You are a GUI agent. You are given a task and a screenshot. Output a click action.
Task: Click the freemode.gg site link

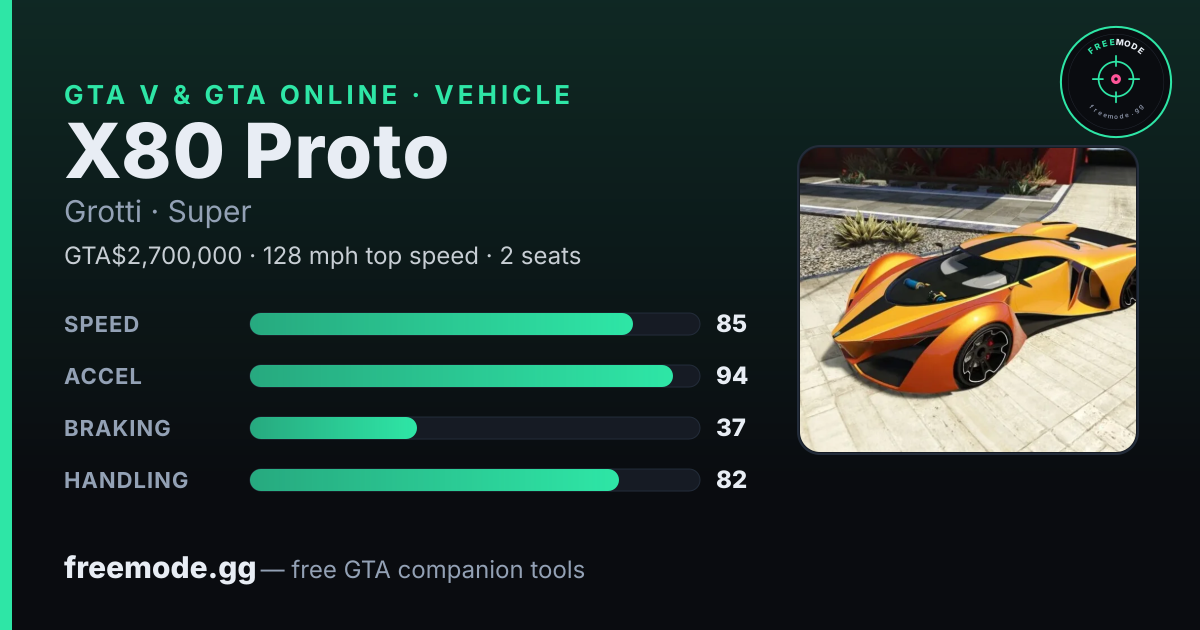(x=160, y=569)
